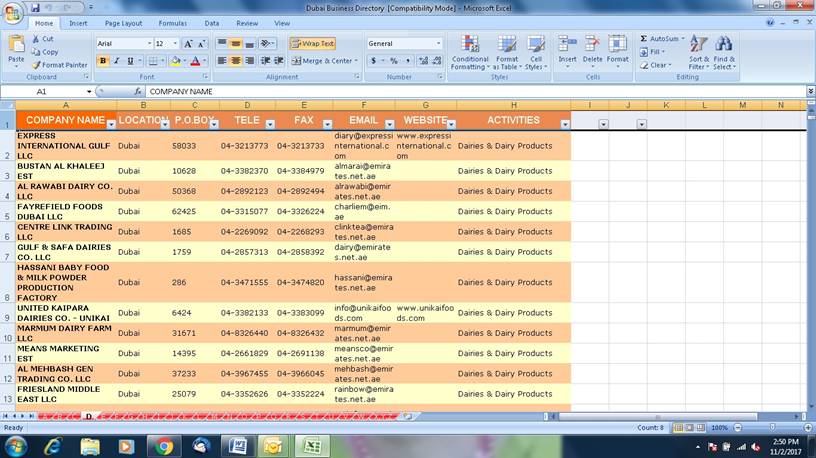
Task: Expand the ACTIVITIES column filter dropdown
Action: pos(564,125)
